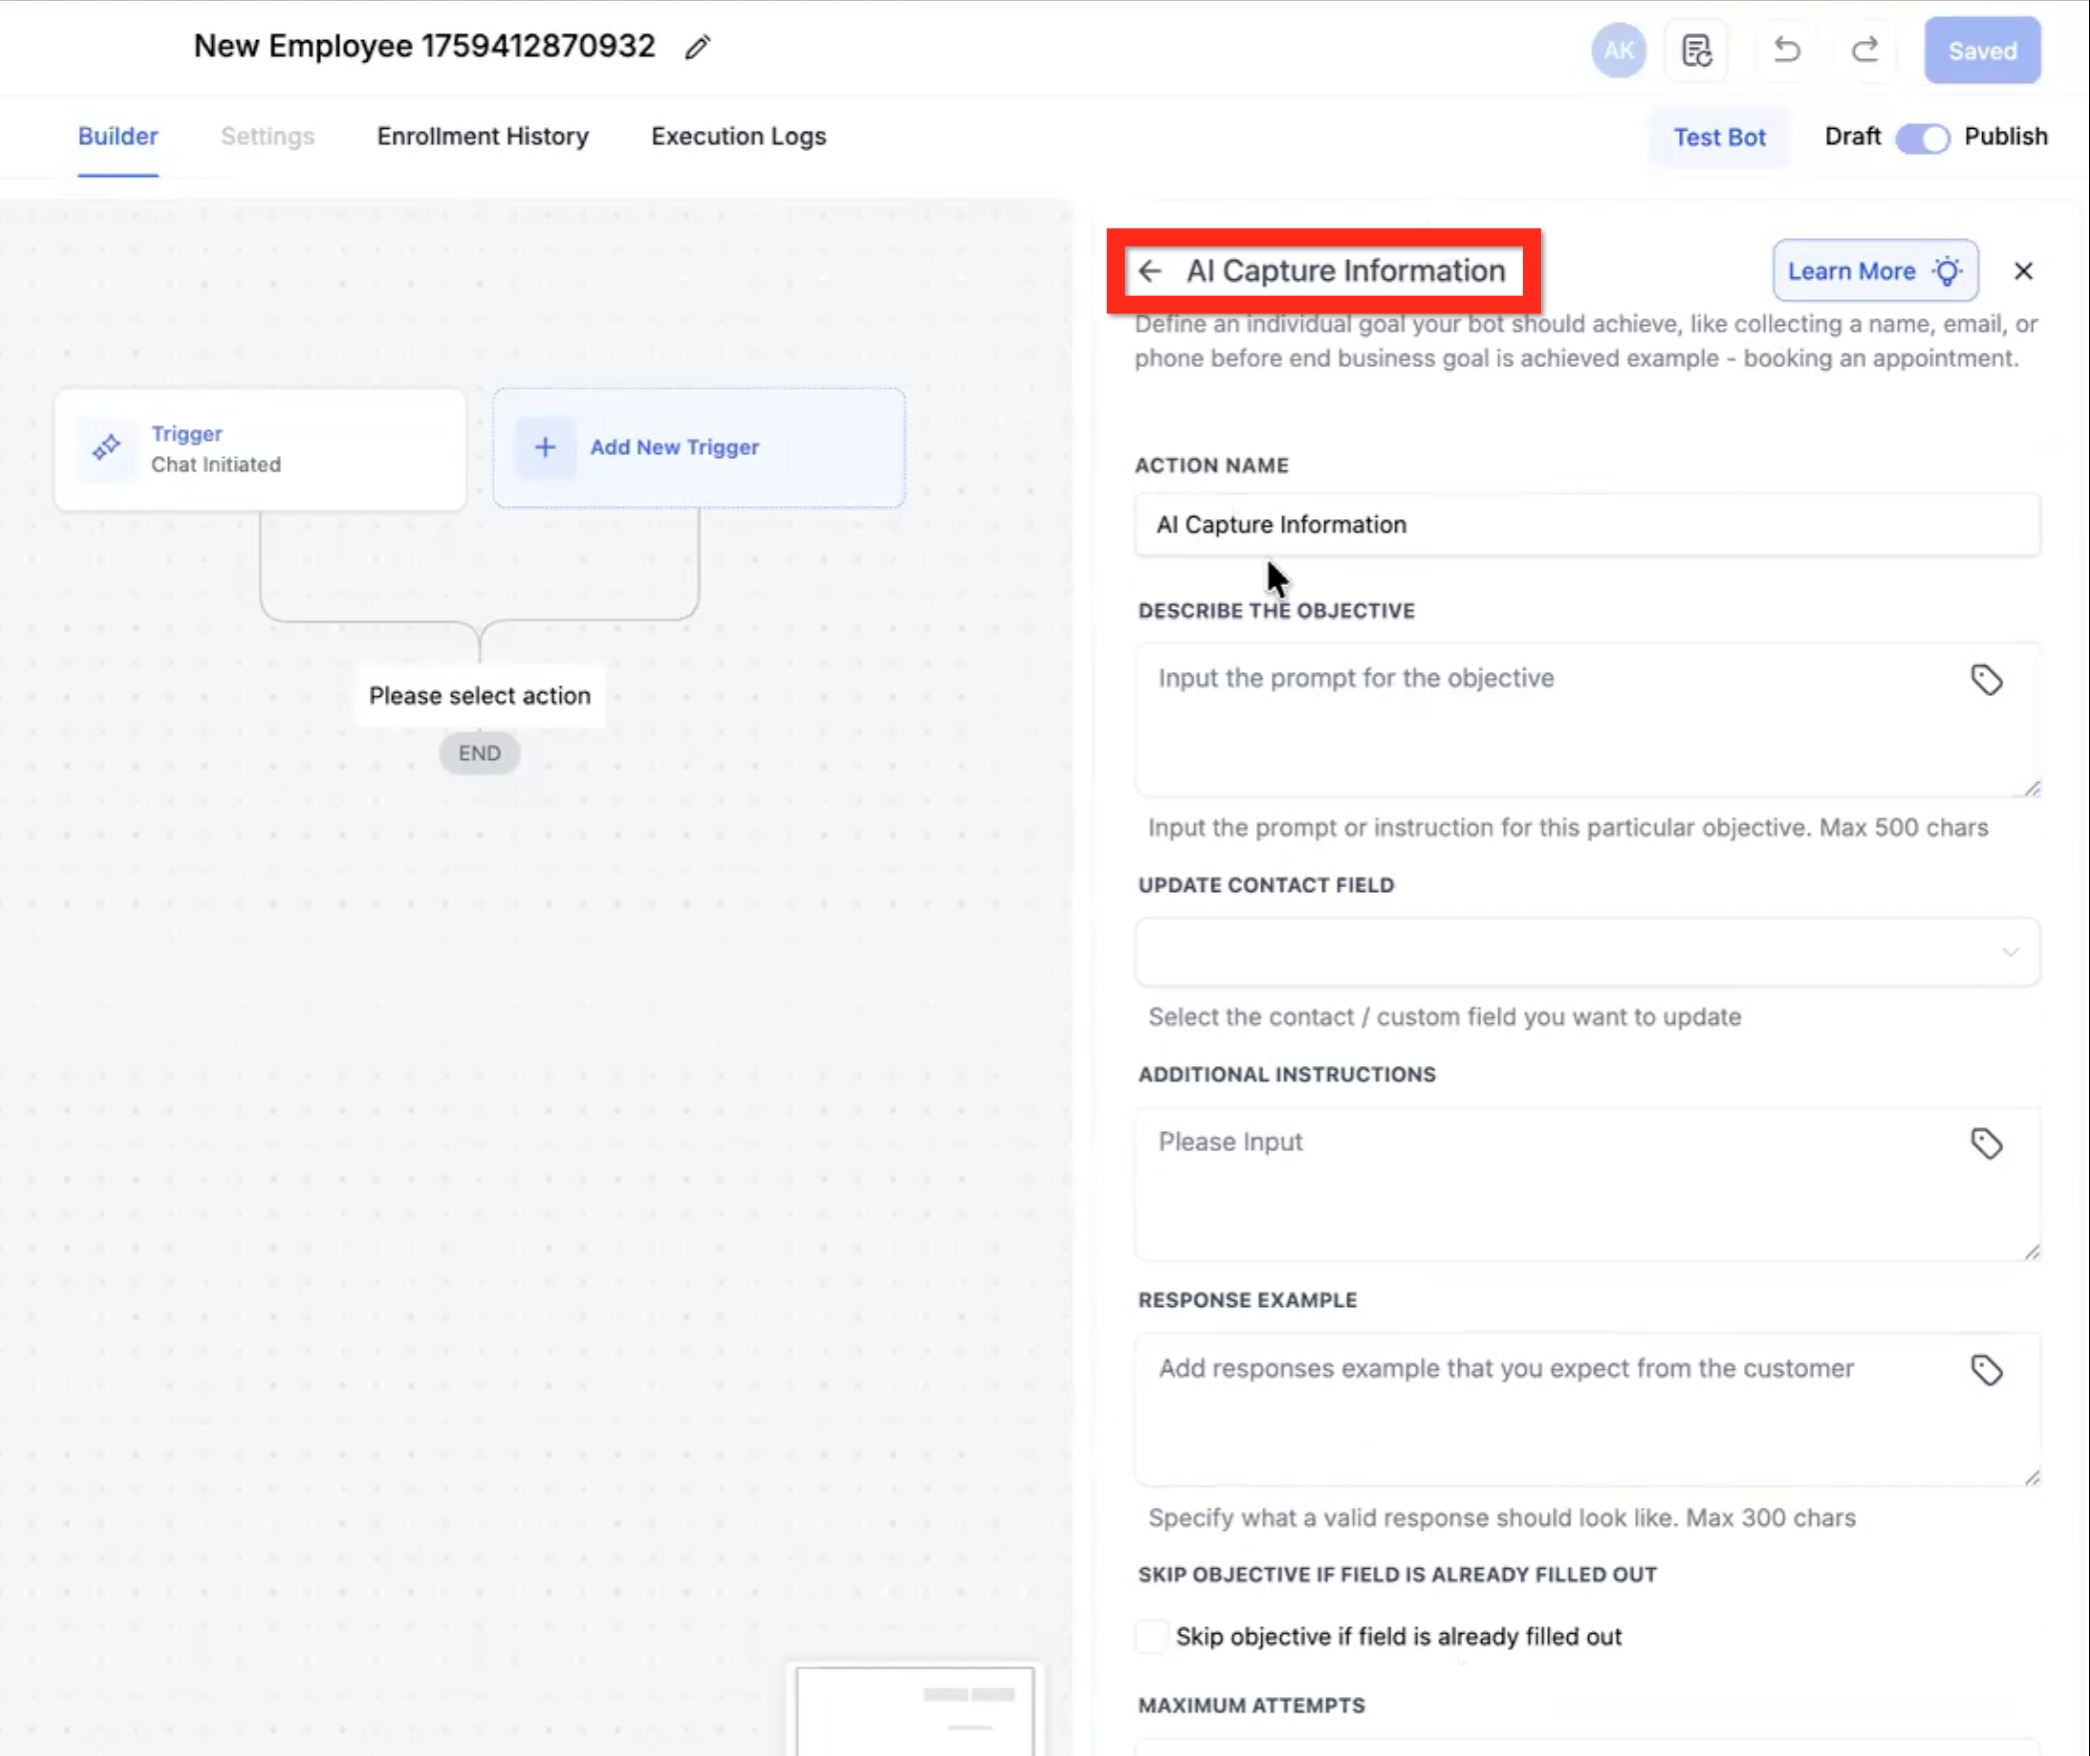
Task: Click the undo arrow icon
Action: (x=1786, y=50)
